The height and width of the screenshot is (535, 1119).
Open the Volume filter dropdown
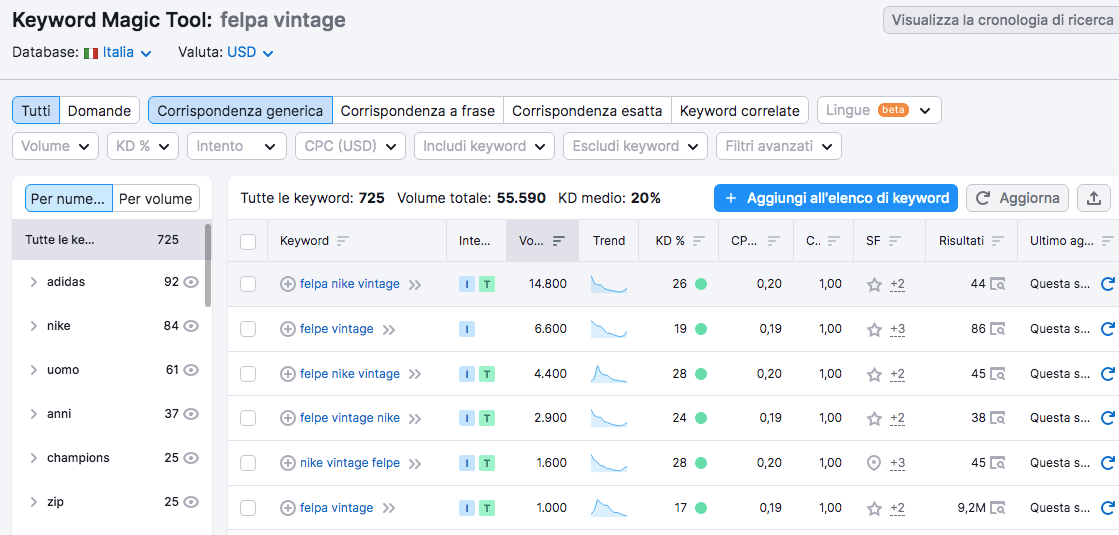(56, 146)
